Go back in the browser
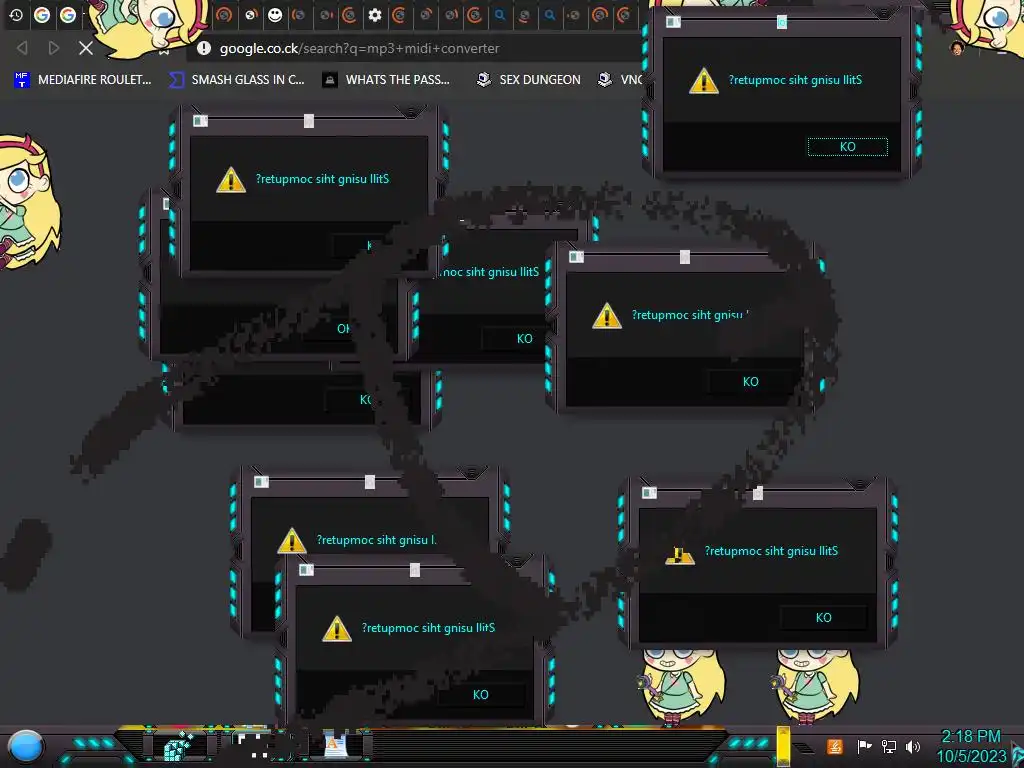Screen dimensions: 1024x768 22,48
